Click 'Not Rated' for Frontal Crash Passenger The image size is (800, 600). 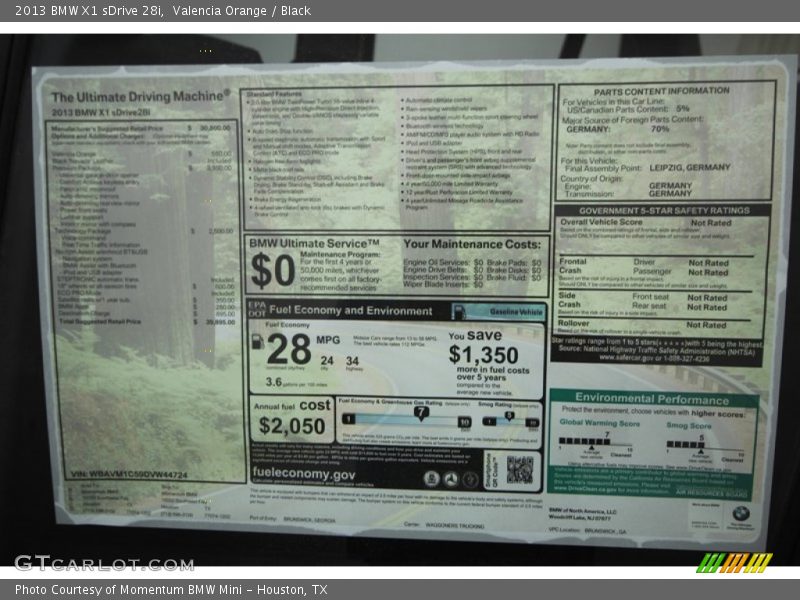pos(708,272)
